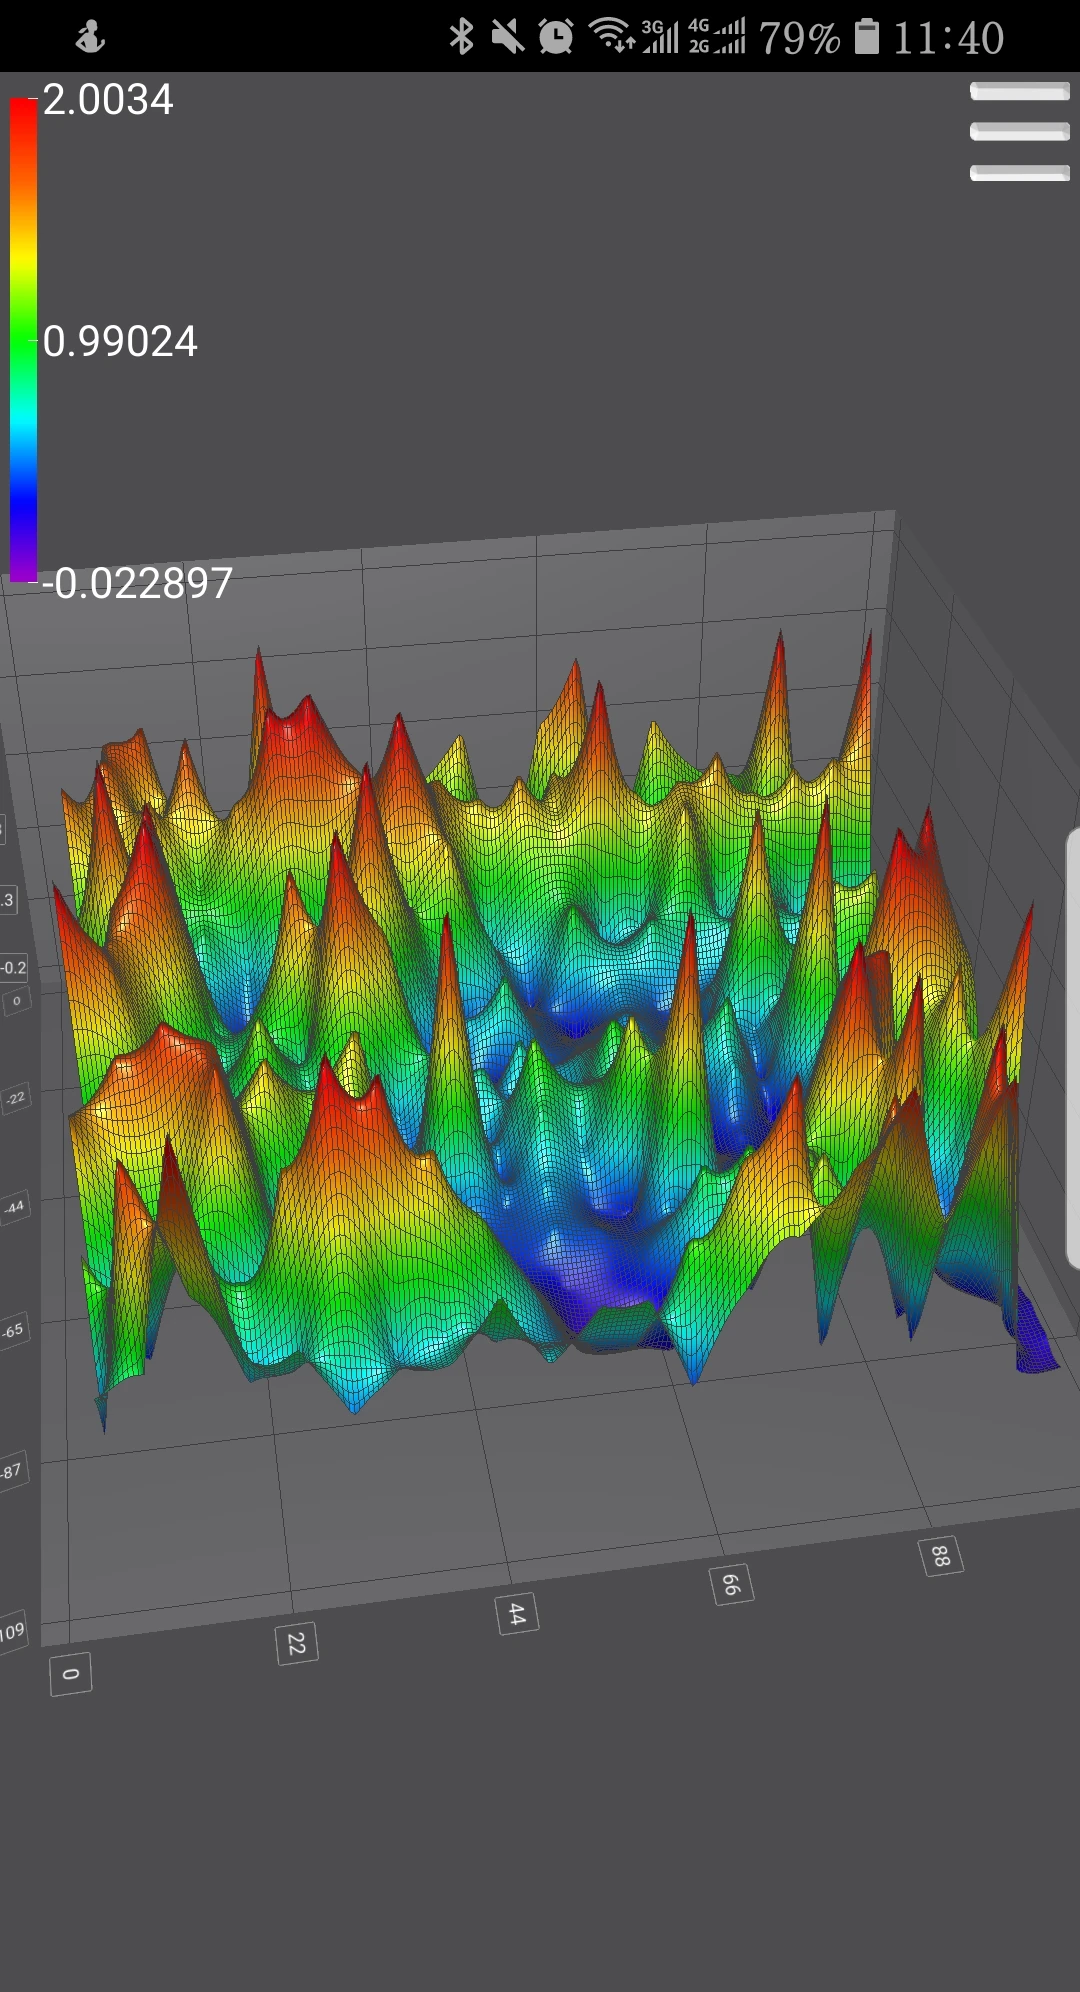Click the axis tick label 22
The image size is (1080, 1992).
pyautogui.click(x=296, y=1643)
